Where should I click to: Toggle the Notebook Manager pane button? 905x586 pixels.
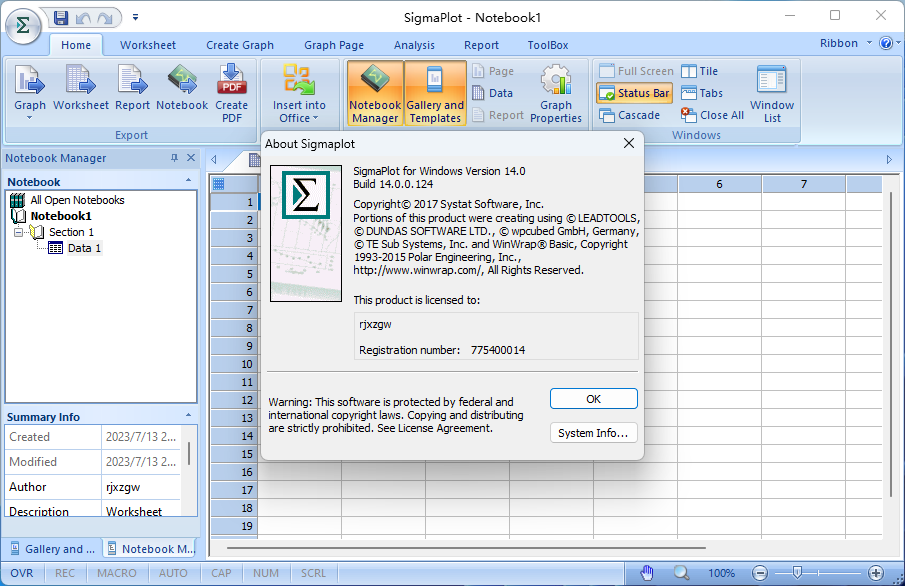[375, 94]
